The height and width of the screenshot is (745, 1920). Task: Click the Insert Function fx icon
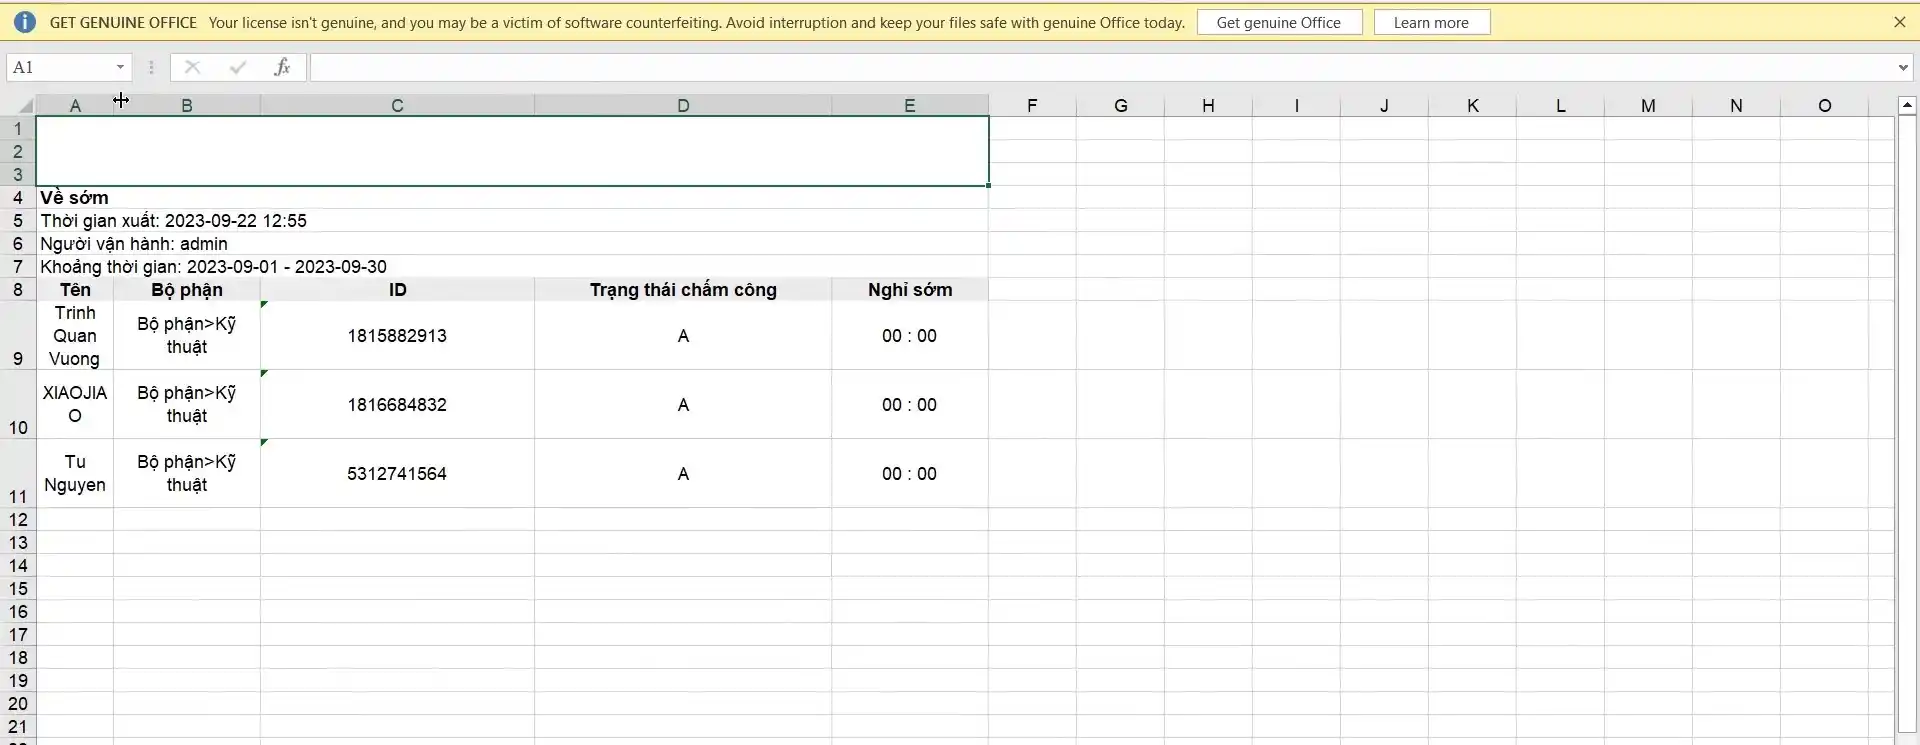point(282,67)
